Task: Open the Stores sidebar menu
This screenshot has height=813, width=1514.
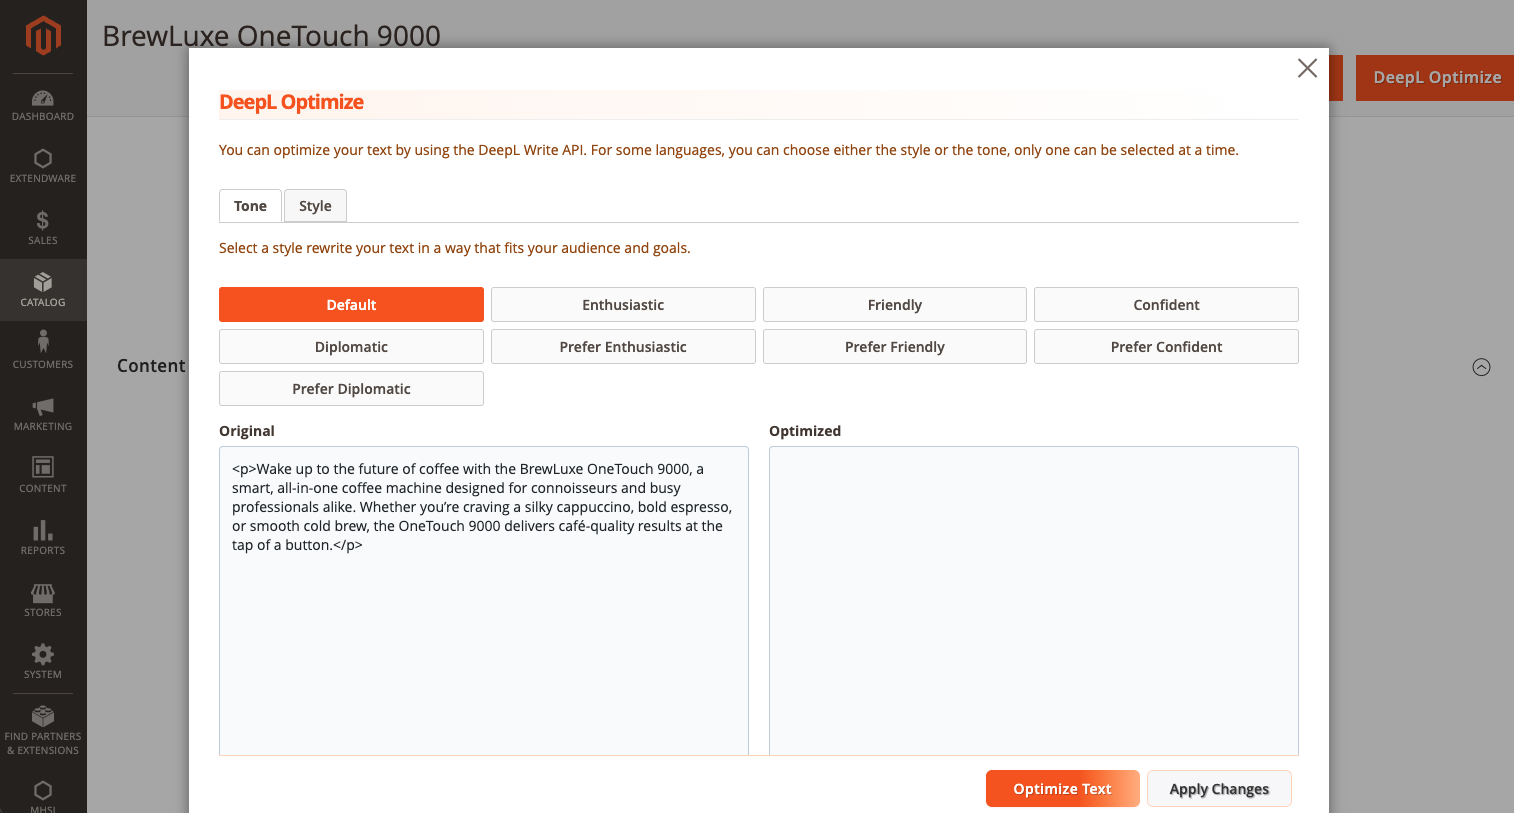Action: tap(43, 600)
